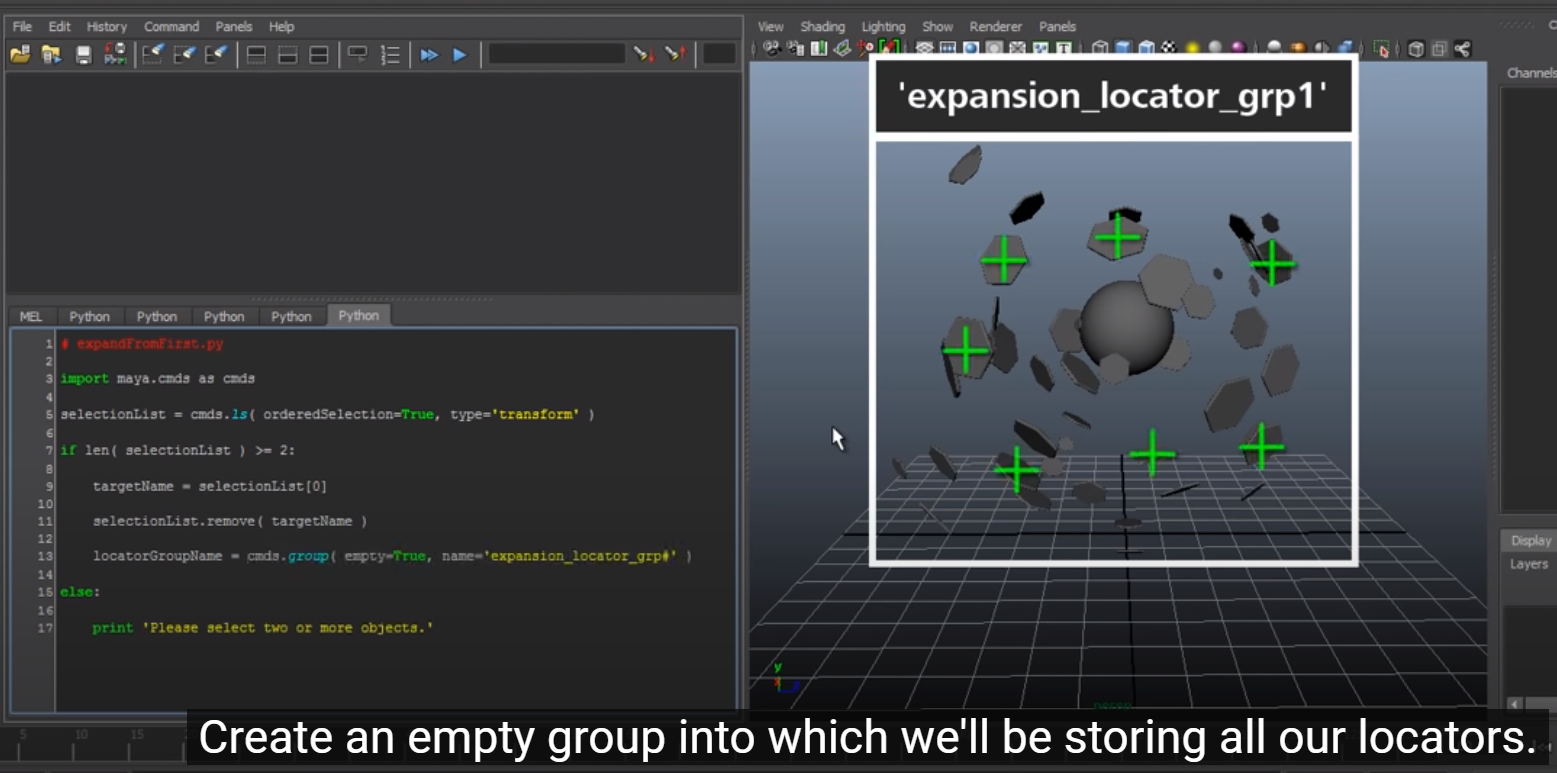
Task: Click the layer panel scroll left arrow
Action: (x=1515, y=704)
